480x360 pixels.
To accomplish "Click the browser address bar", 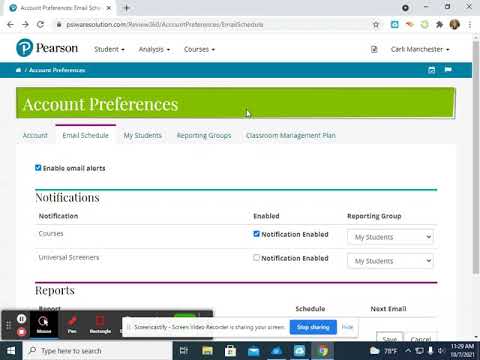I will (x=213, y=24).
